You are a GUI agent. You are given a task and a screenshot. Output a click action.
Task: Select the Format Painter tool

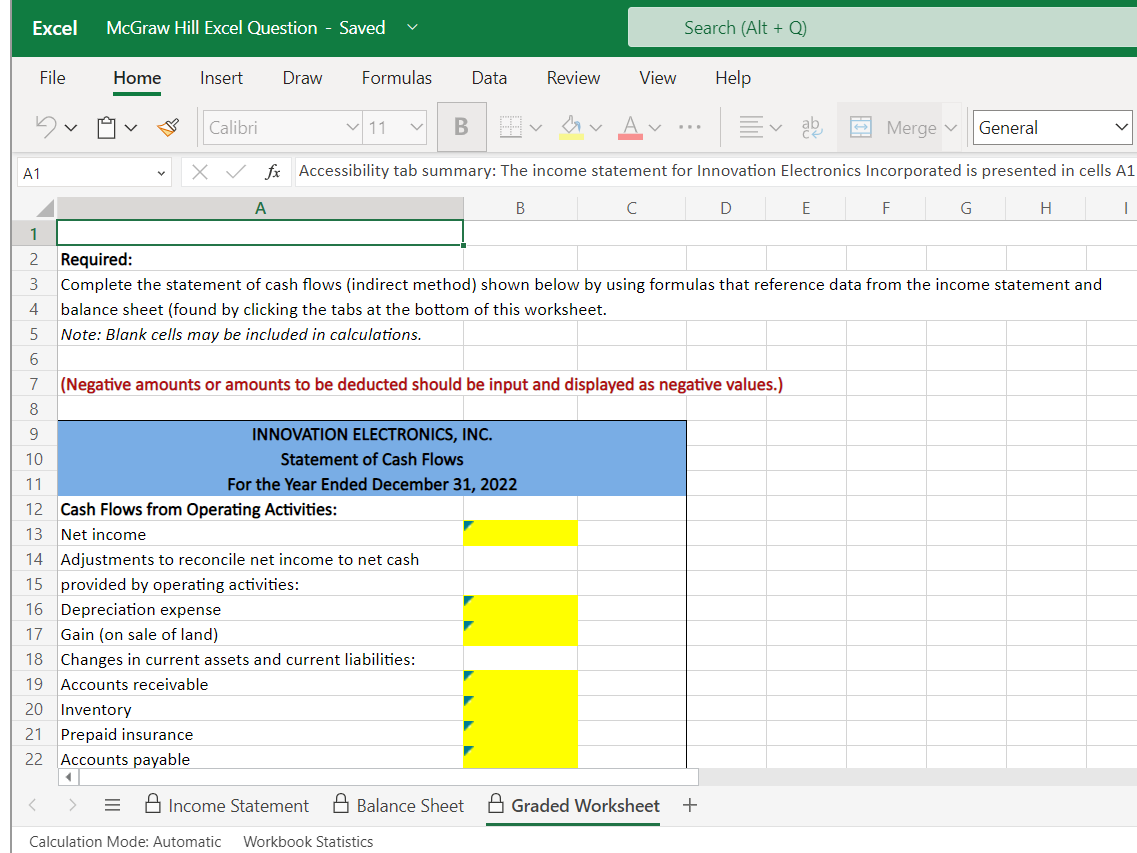tap(167, 127)
